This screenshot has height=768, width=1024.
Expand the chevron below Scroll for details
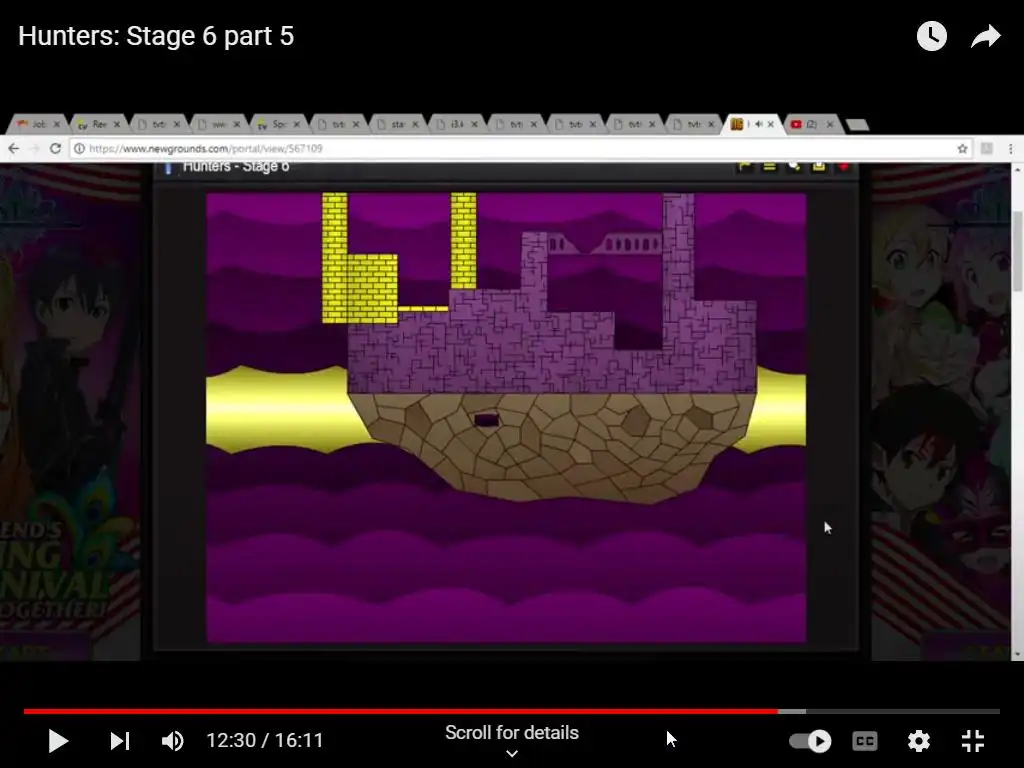(x=512, y=754)
